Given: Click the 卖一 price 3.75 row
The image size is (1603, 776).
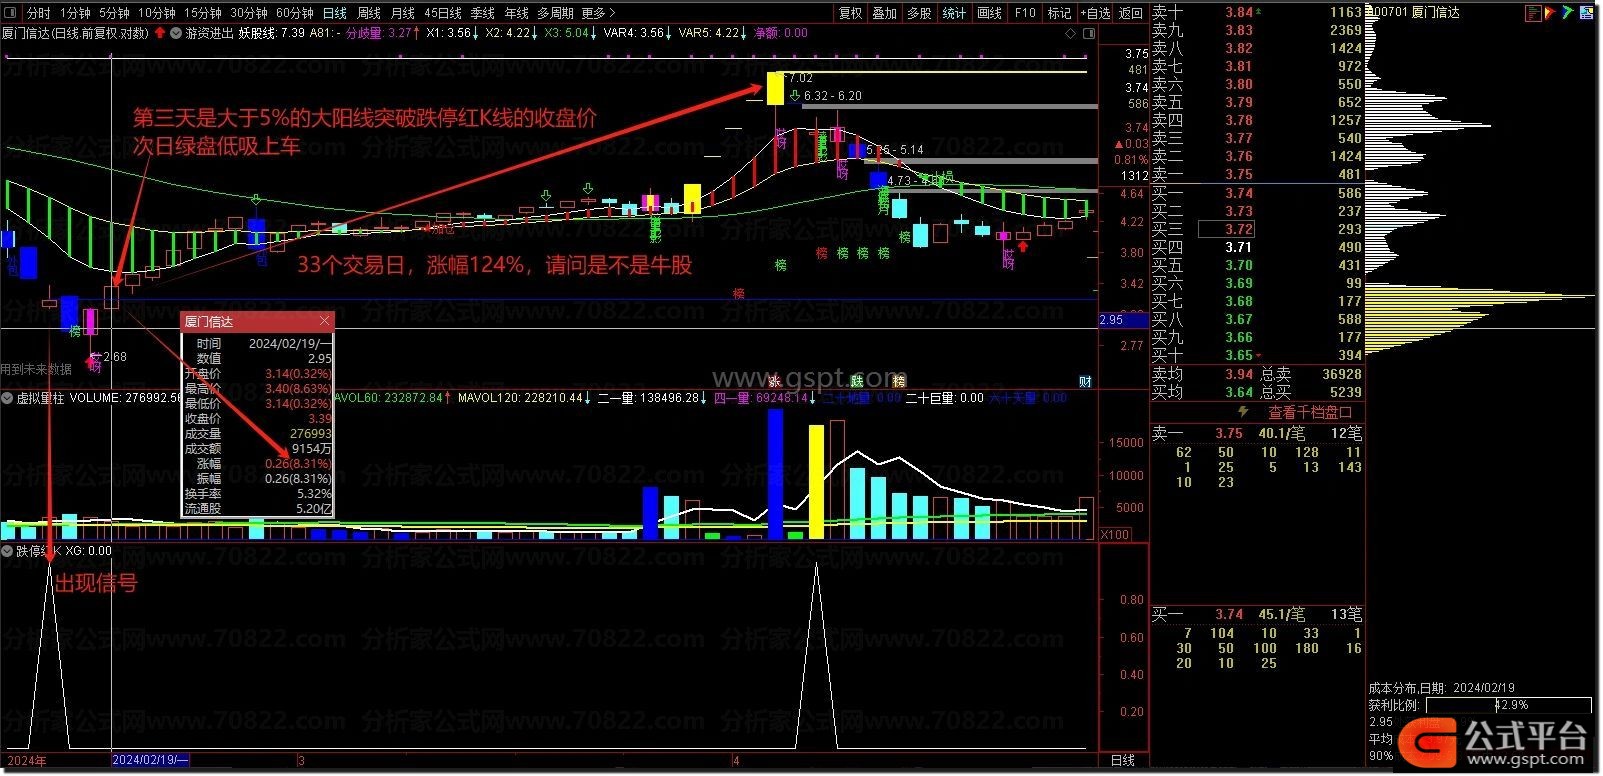Looking at the screenshot, I should pos(1257,174).
